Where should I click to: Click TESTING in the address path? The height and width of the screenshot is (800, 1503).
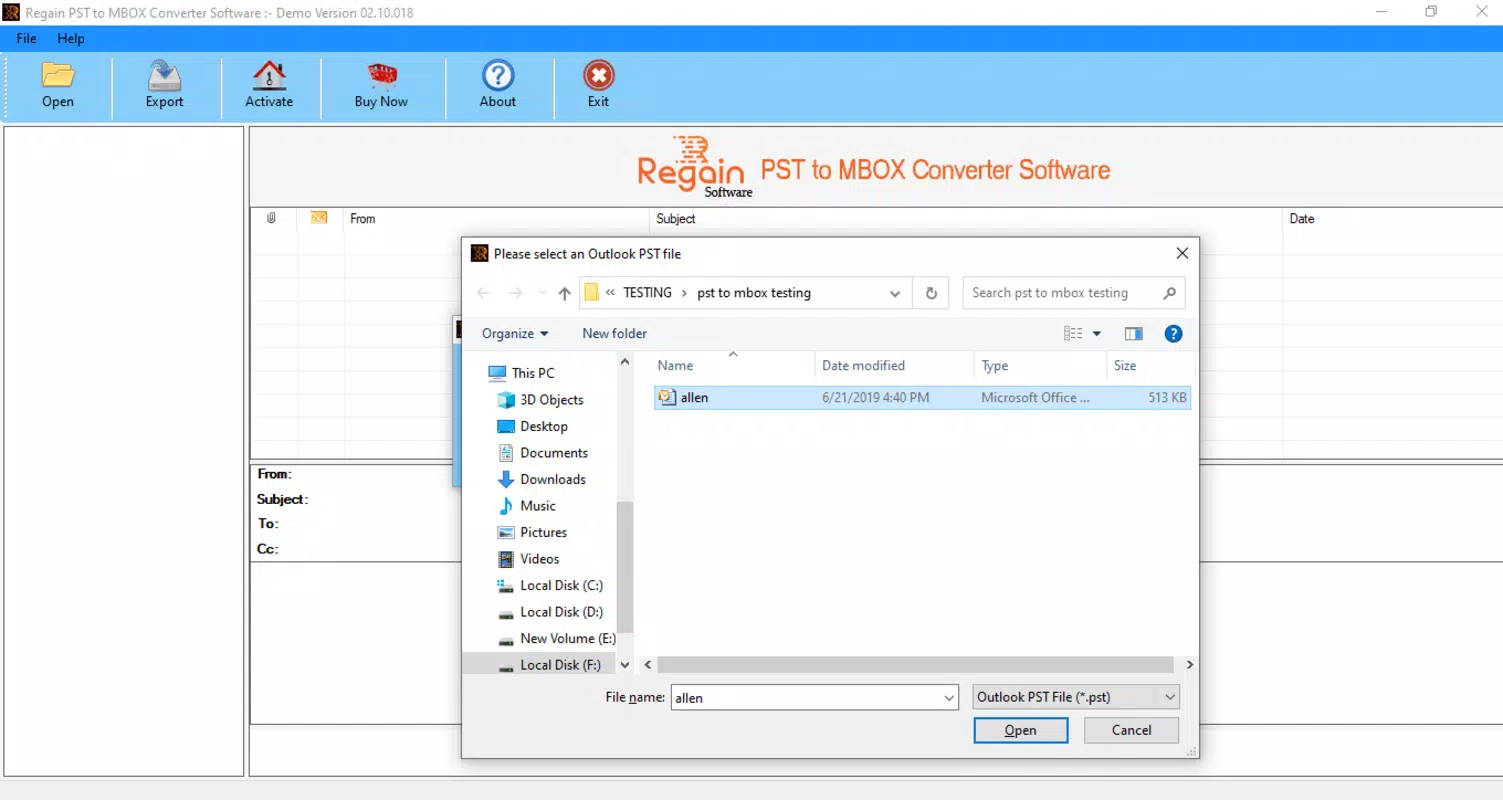pos(647,293)
